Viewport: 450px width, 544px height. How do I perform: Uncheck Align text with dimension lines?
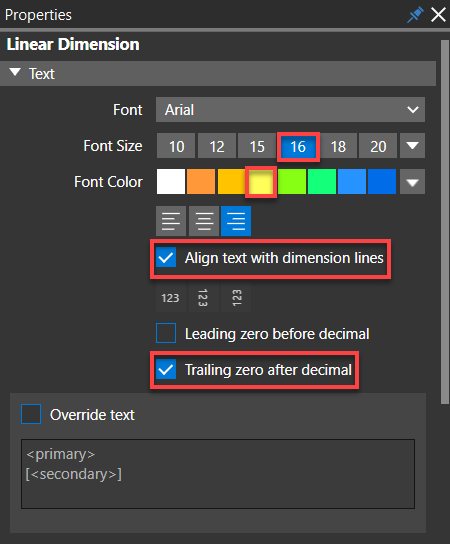[x=166, y=257]
